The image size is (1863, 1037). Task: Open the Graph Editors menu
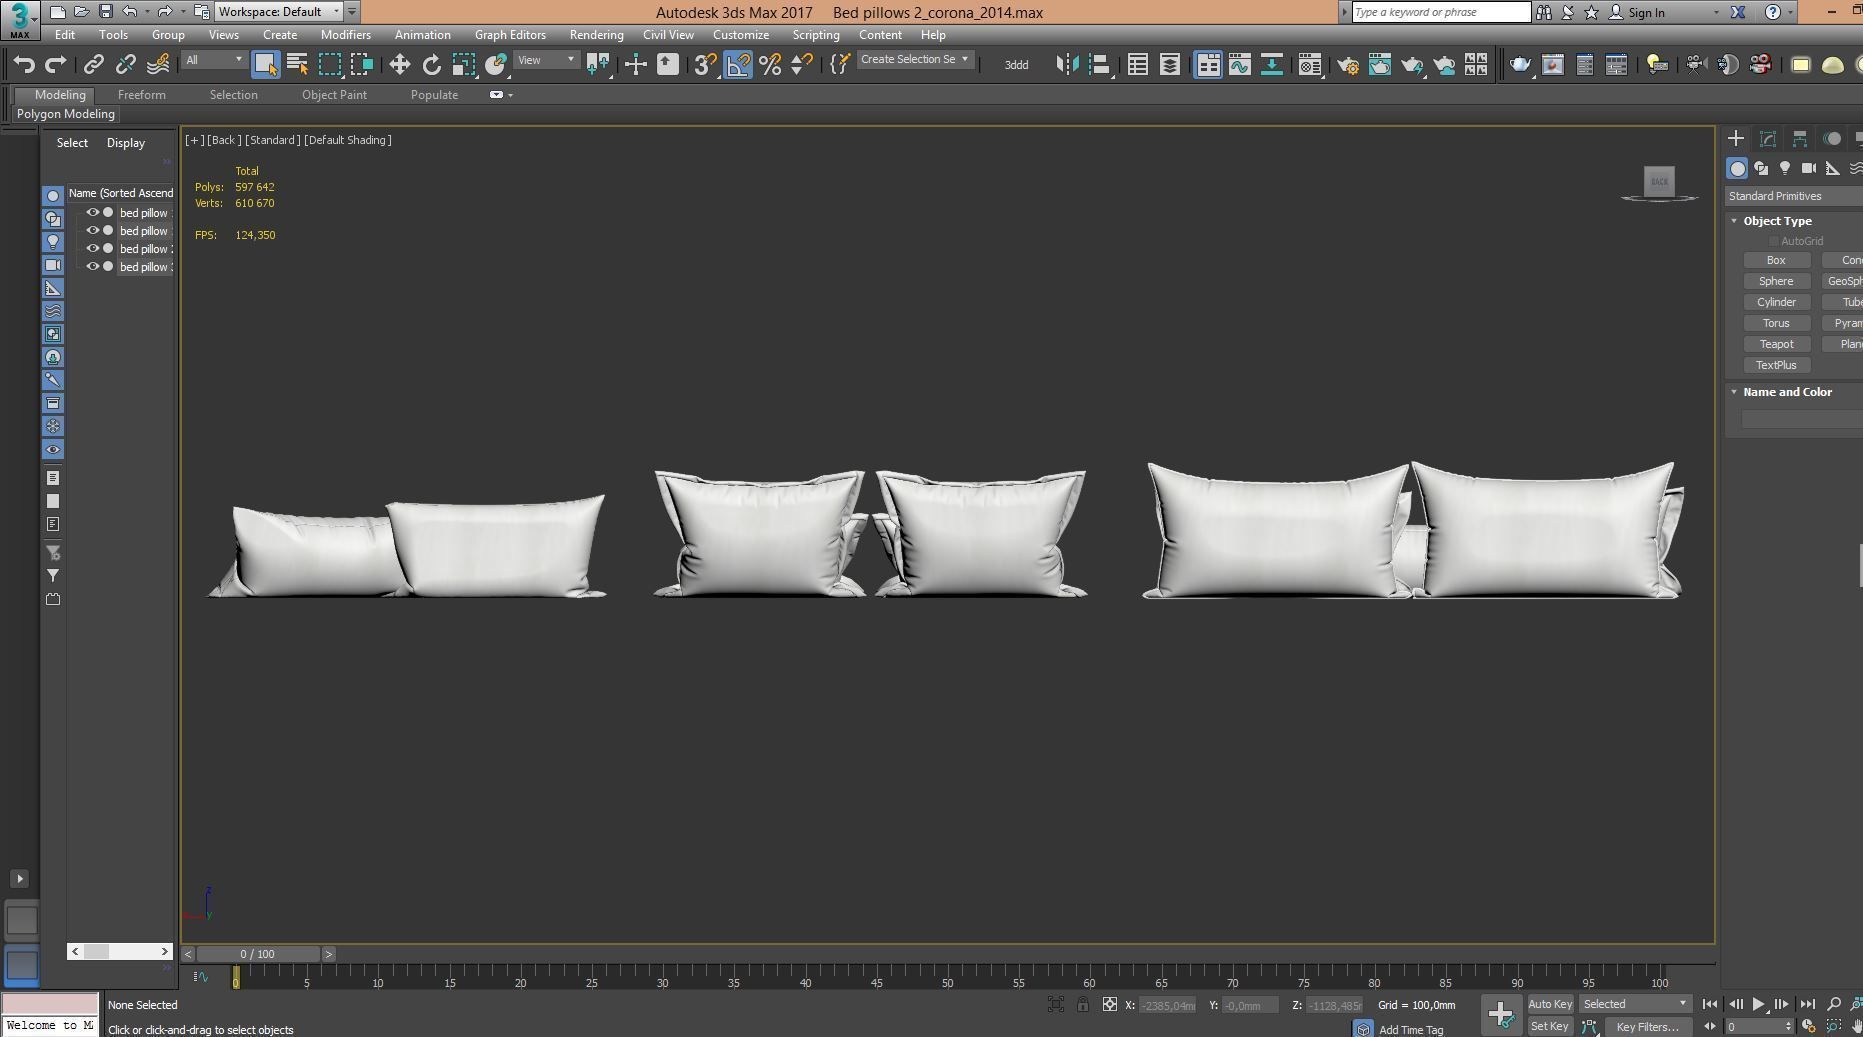(510, 35)
